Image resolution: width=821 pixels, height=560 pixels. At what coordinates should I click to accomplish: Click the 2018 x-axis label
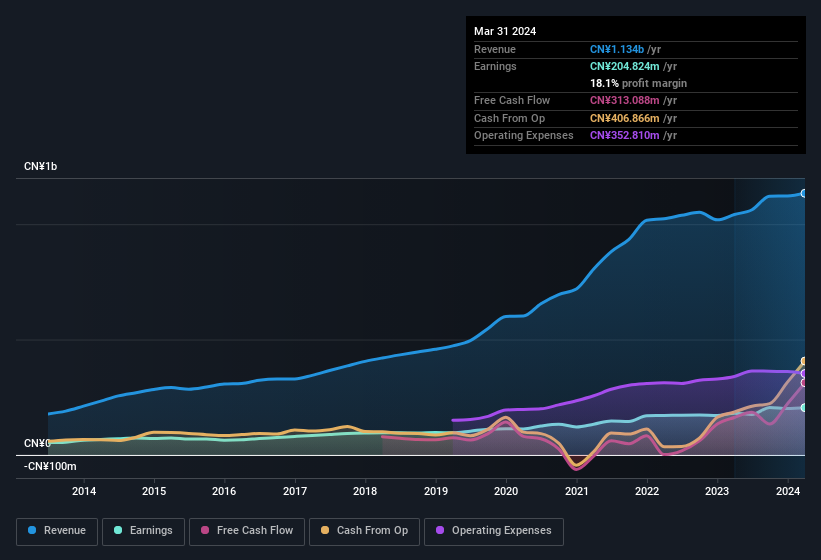(365, 491)
